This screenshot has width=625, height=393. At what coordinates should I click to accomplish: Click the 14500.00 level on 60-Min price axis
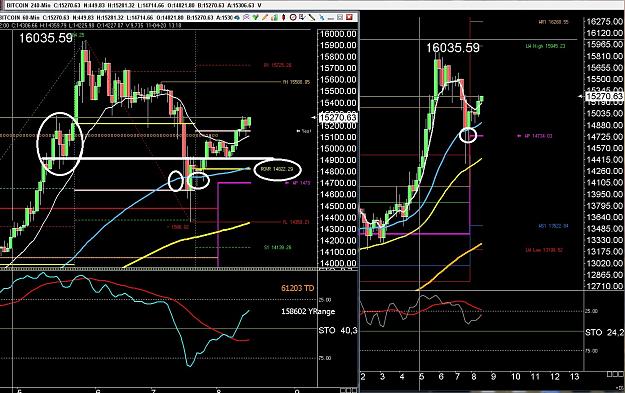(x=338, y=206)
